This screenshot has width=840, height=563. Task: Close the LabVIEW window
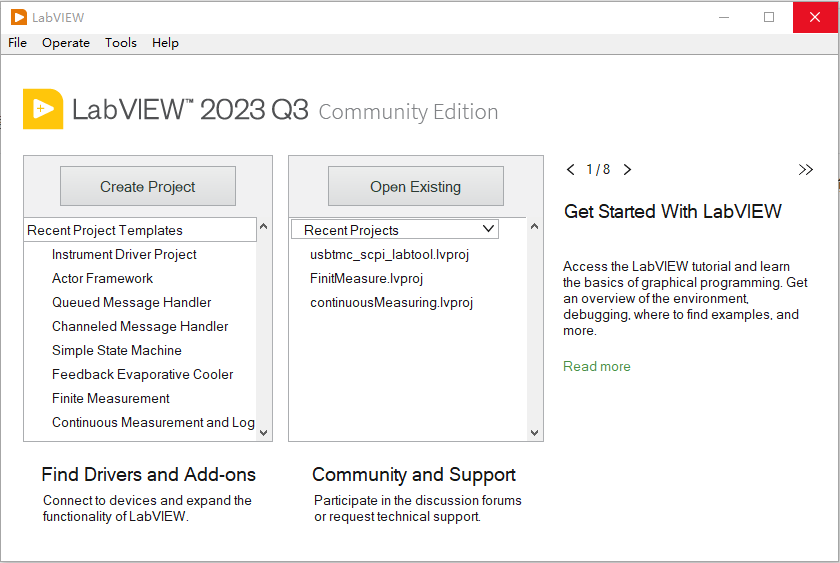[815, 17]
